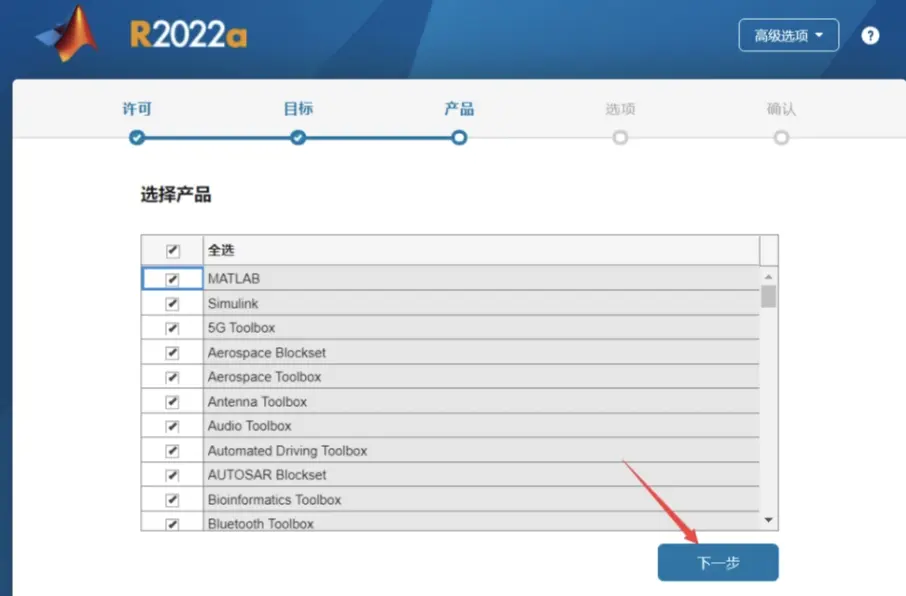Click the help question mark icon
The height and width of the screenshot is (596, 906).
[x=870, y=36]
